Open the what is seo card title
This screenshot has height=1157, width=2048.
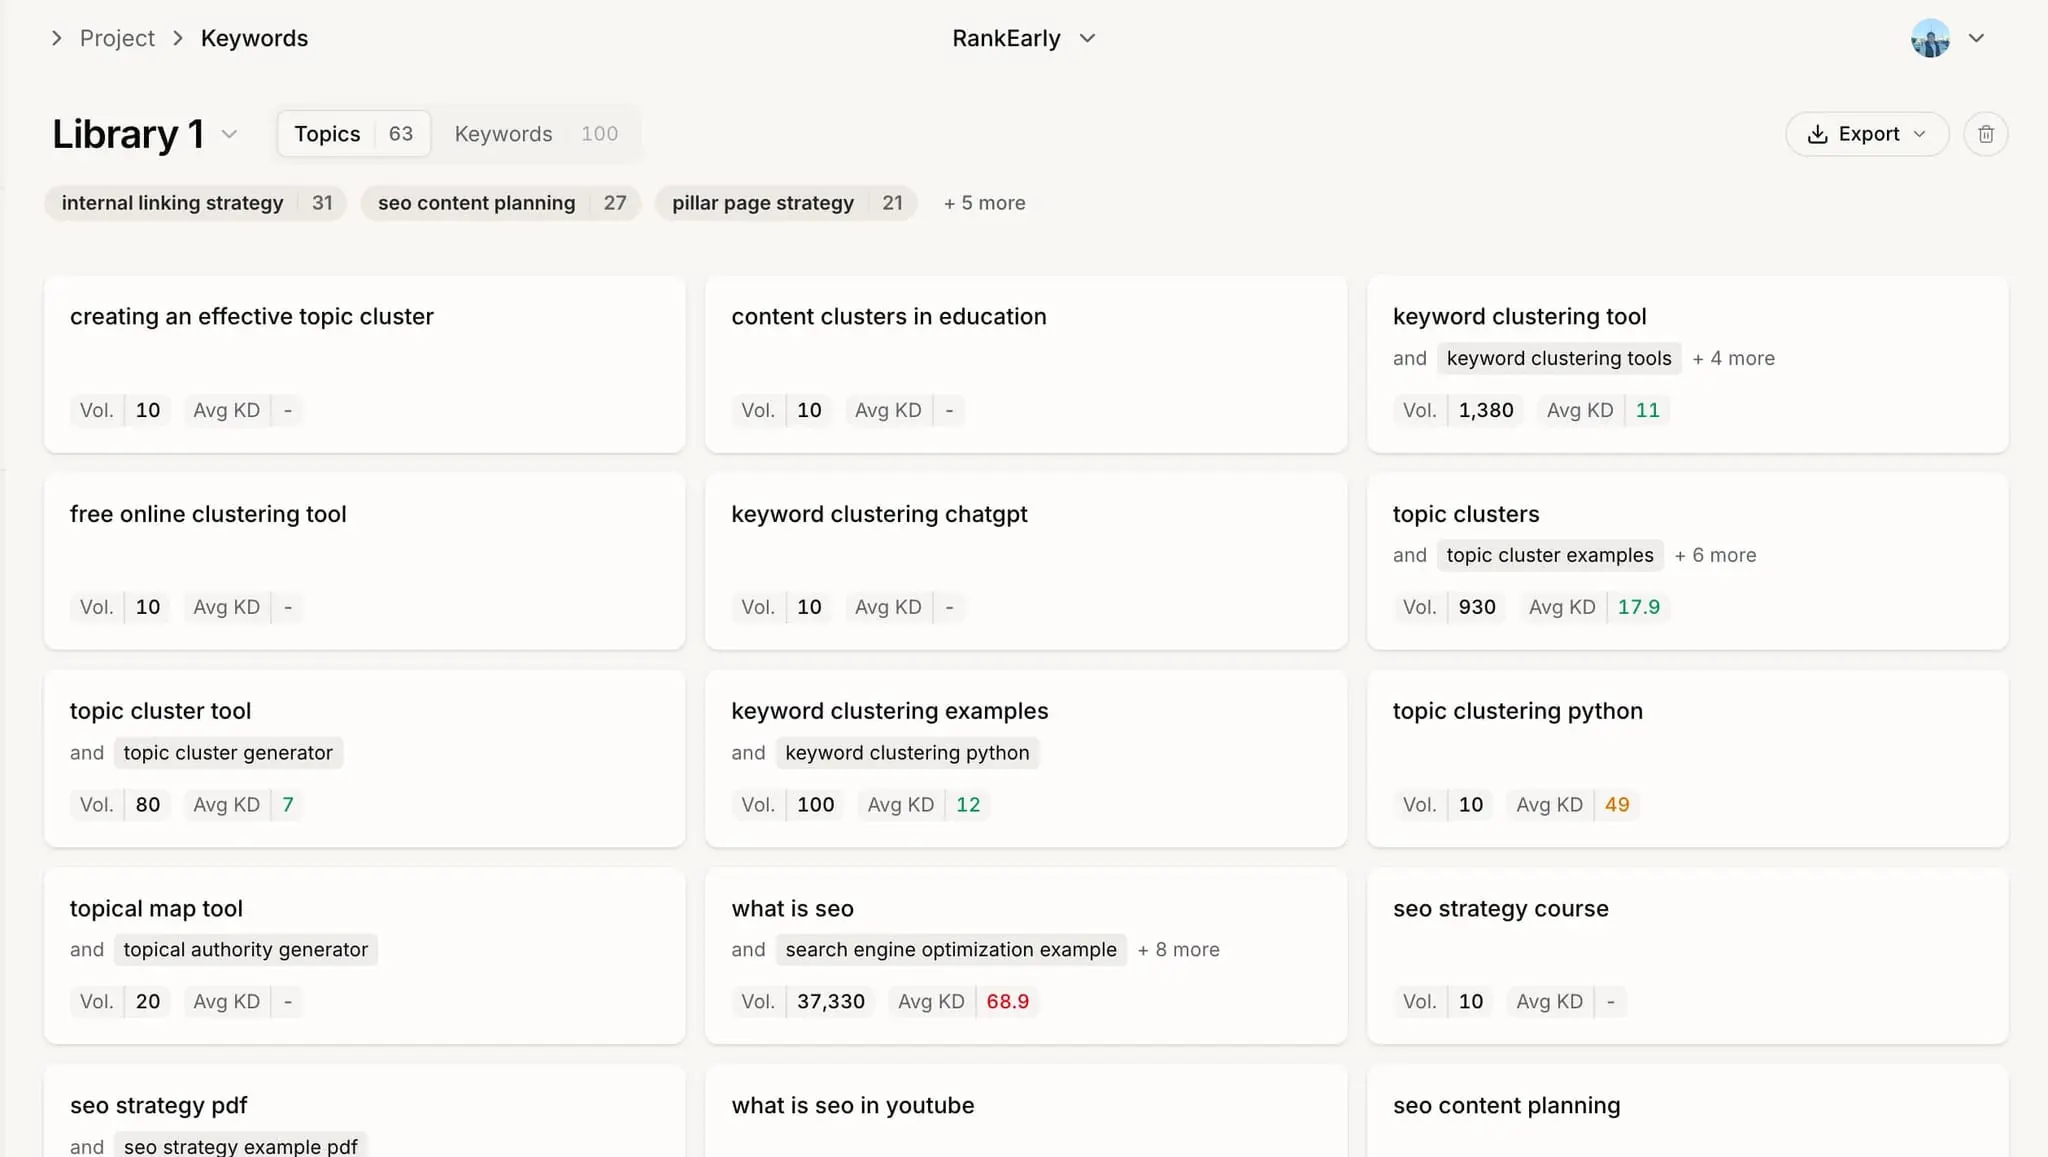click(792, 909)
